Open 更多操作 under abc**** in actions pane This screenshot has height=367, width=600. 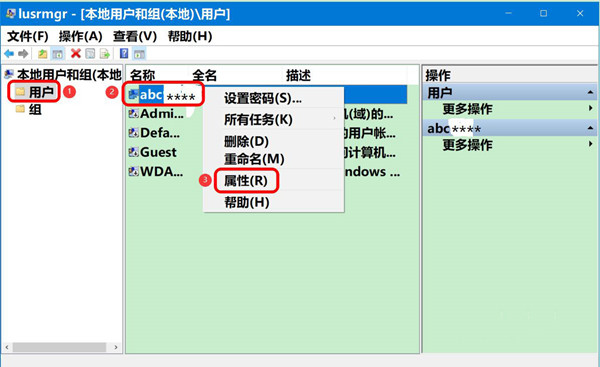click(x=468, y=145)
